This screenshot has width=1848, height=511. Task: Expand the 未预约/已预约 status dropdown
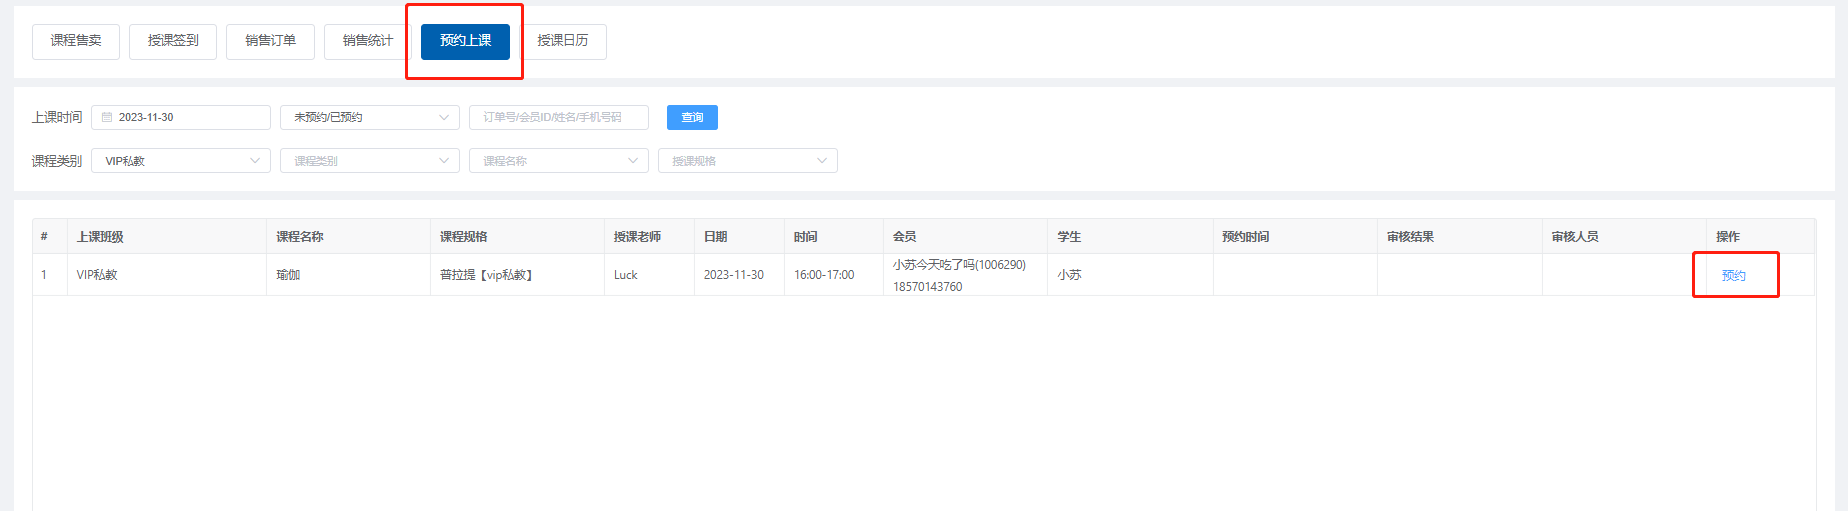pos(369,117)
